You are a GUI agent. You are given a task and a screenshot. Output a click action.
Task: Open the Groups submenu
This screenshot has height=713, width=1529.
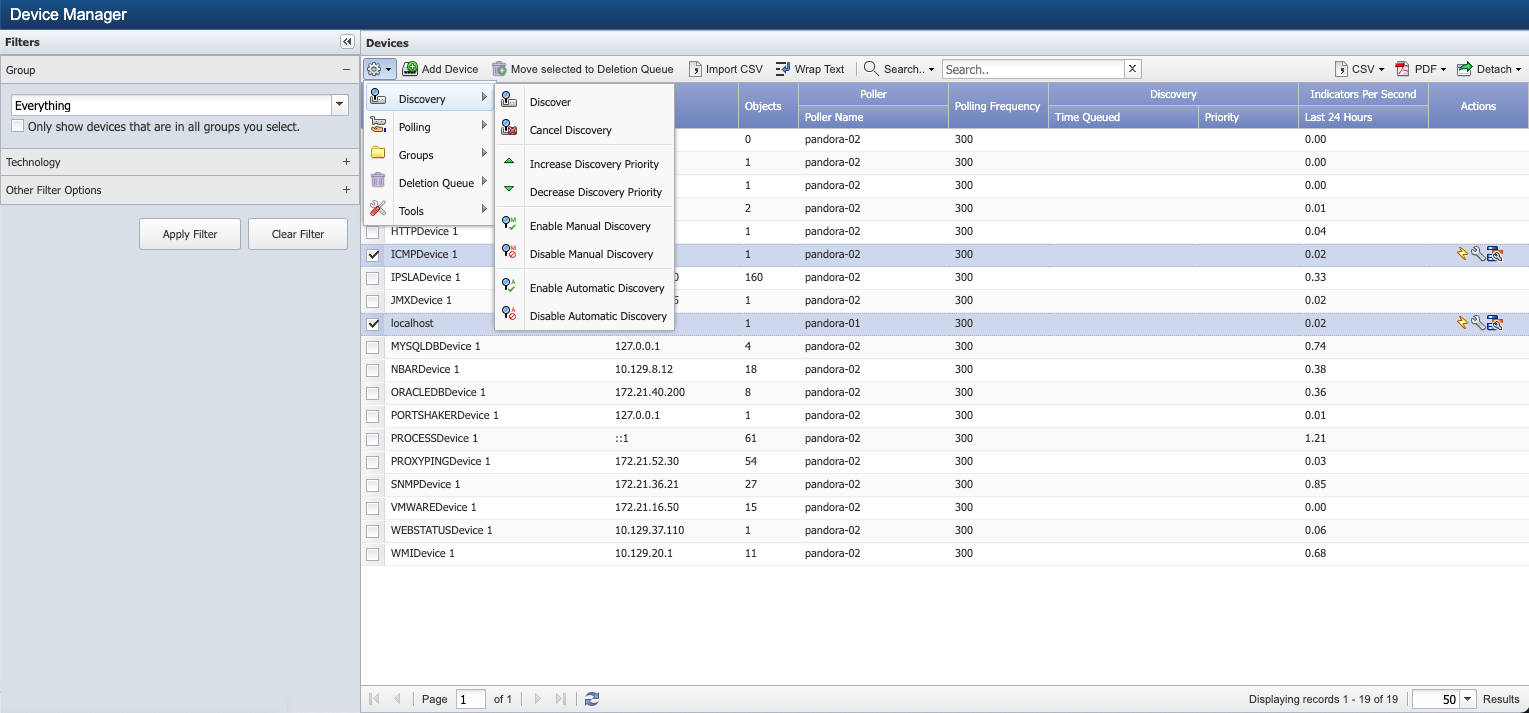[428, 155]
